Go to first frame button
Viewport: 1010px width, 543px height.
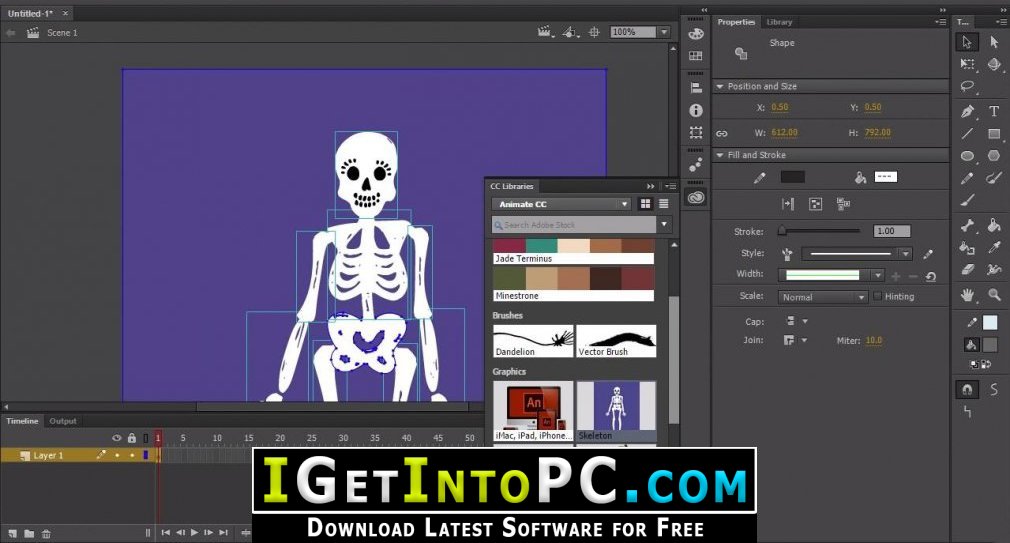pos(166,533)
